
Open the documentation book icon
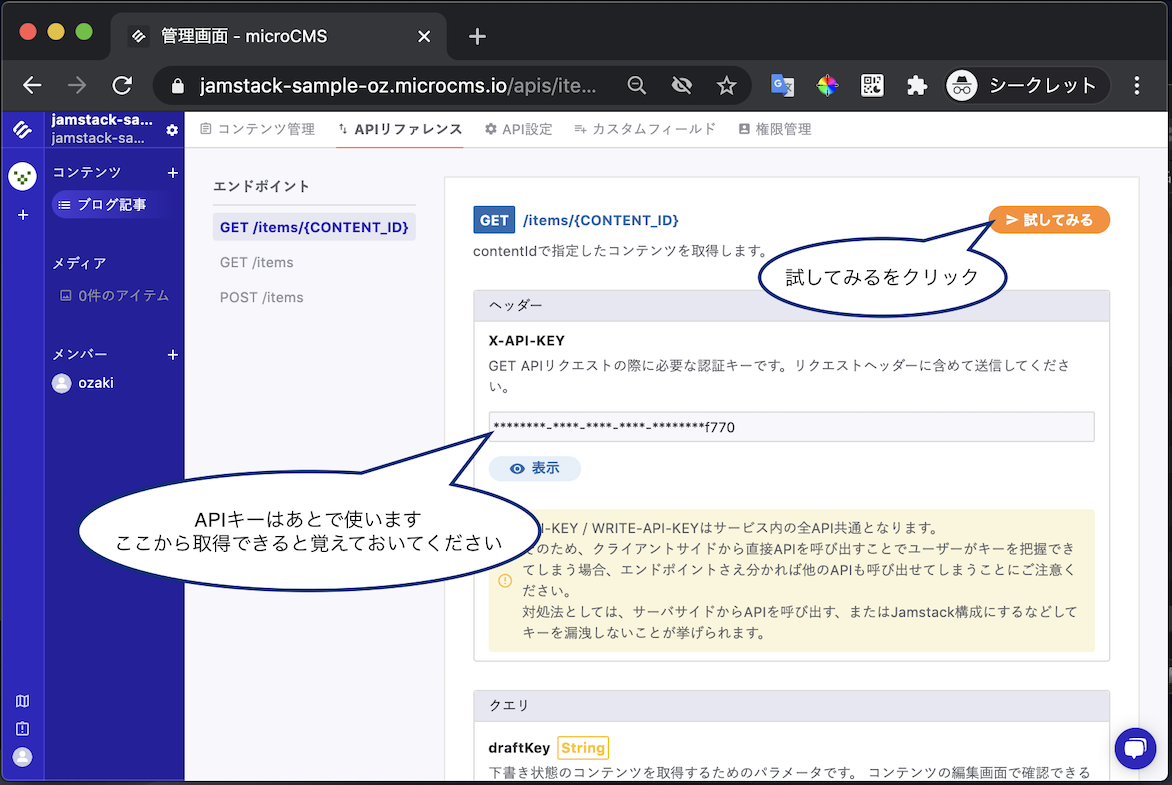22,701
